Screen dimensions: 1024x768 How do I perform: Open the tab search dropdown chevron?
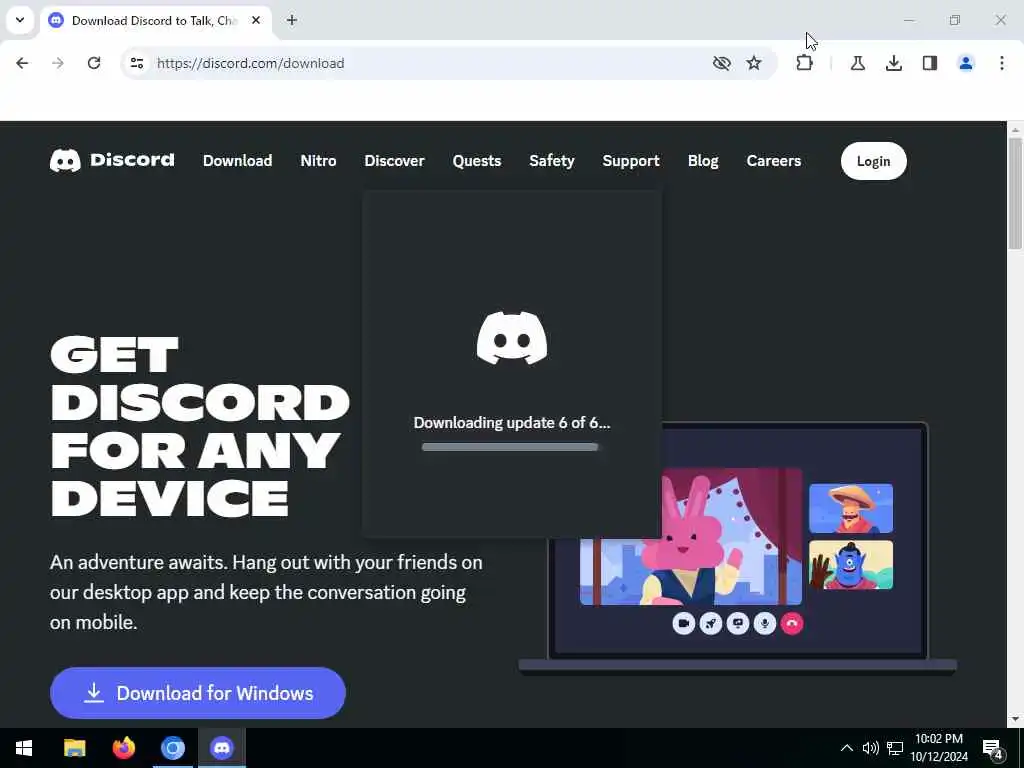point(20,20)
